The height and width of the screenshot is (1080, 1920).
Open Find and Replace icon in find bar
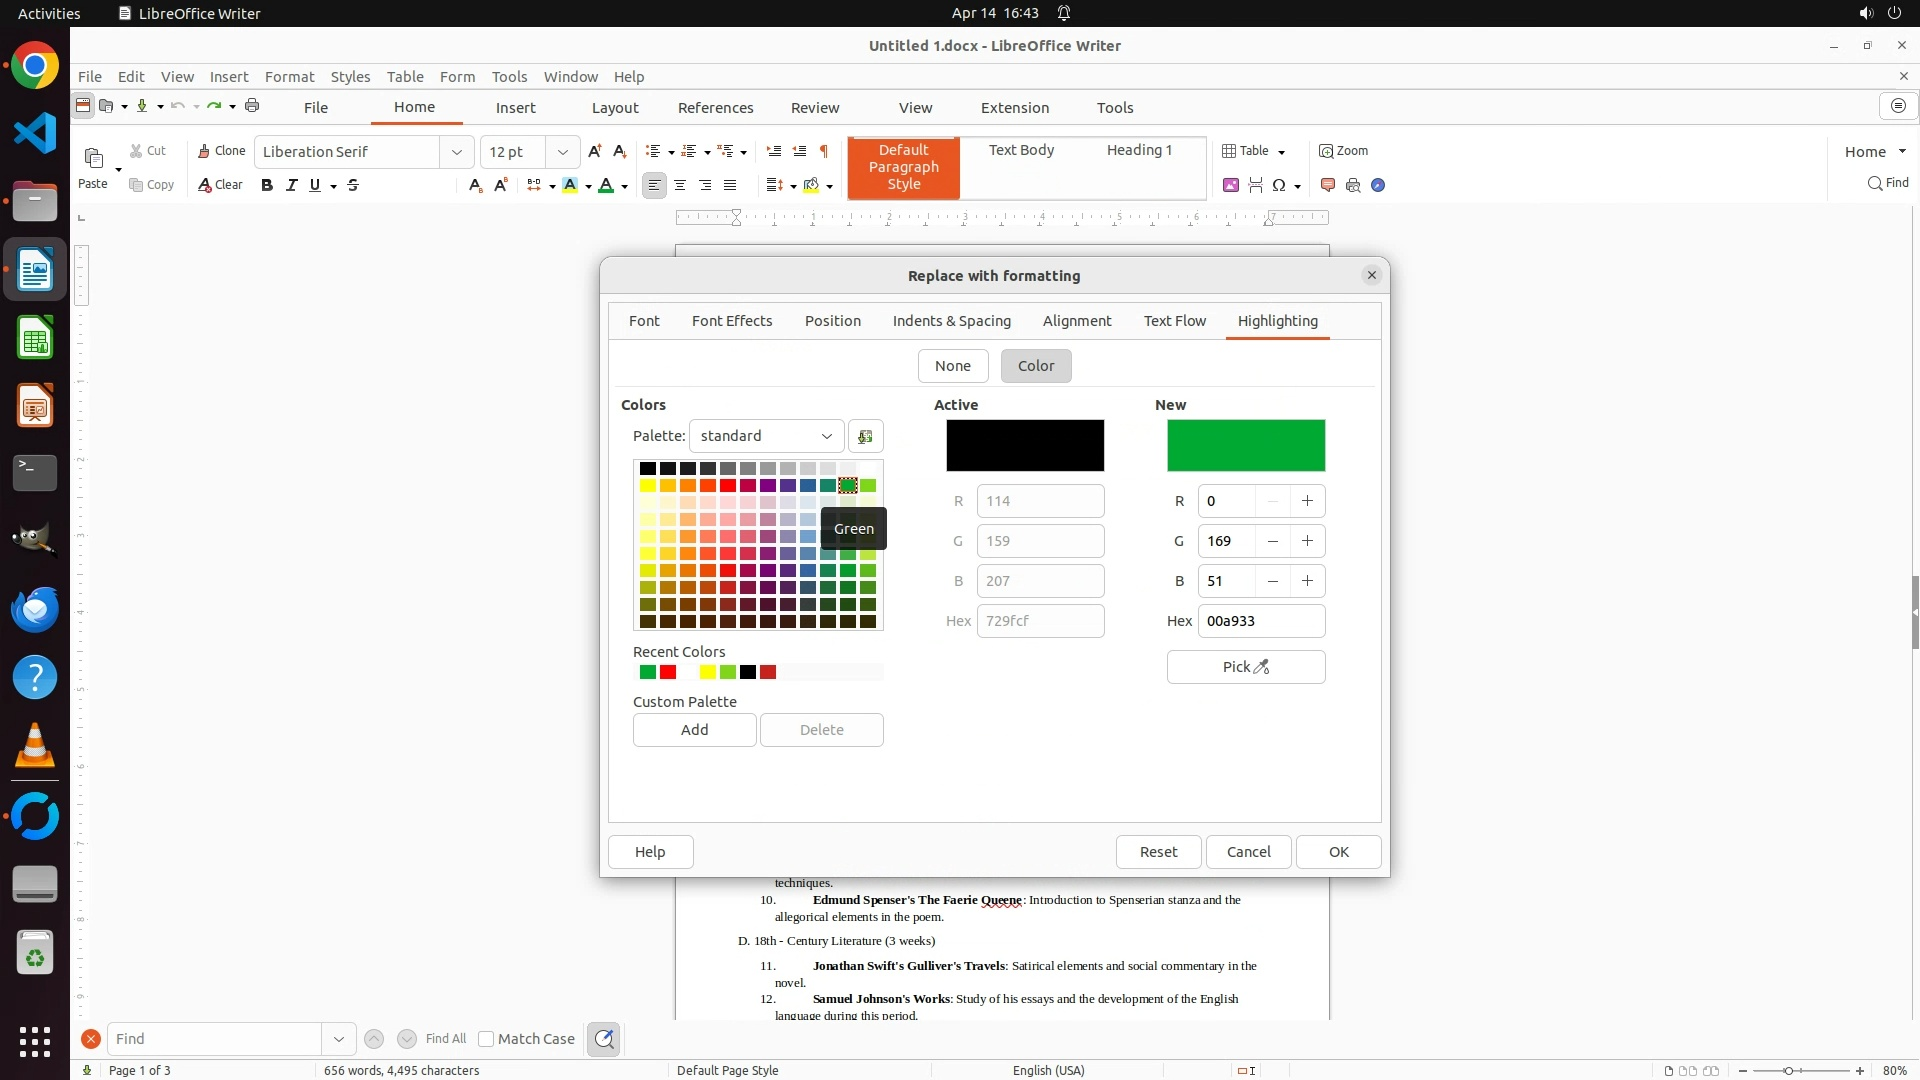[x=604, y=1039]
